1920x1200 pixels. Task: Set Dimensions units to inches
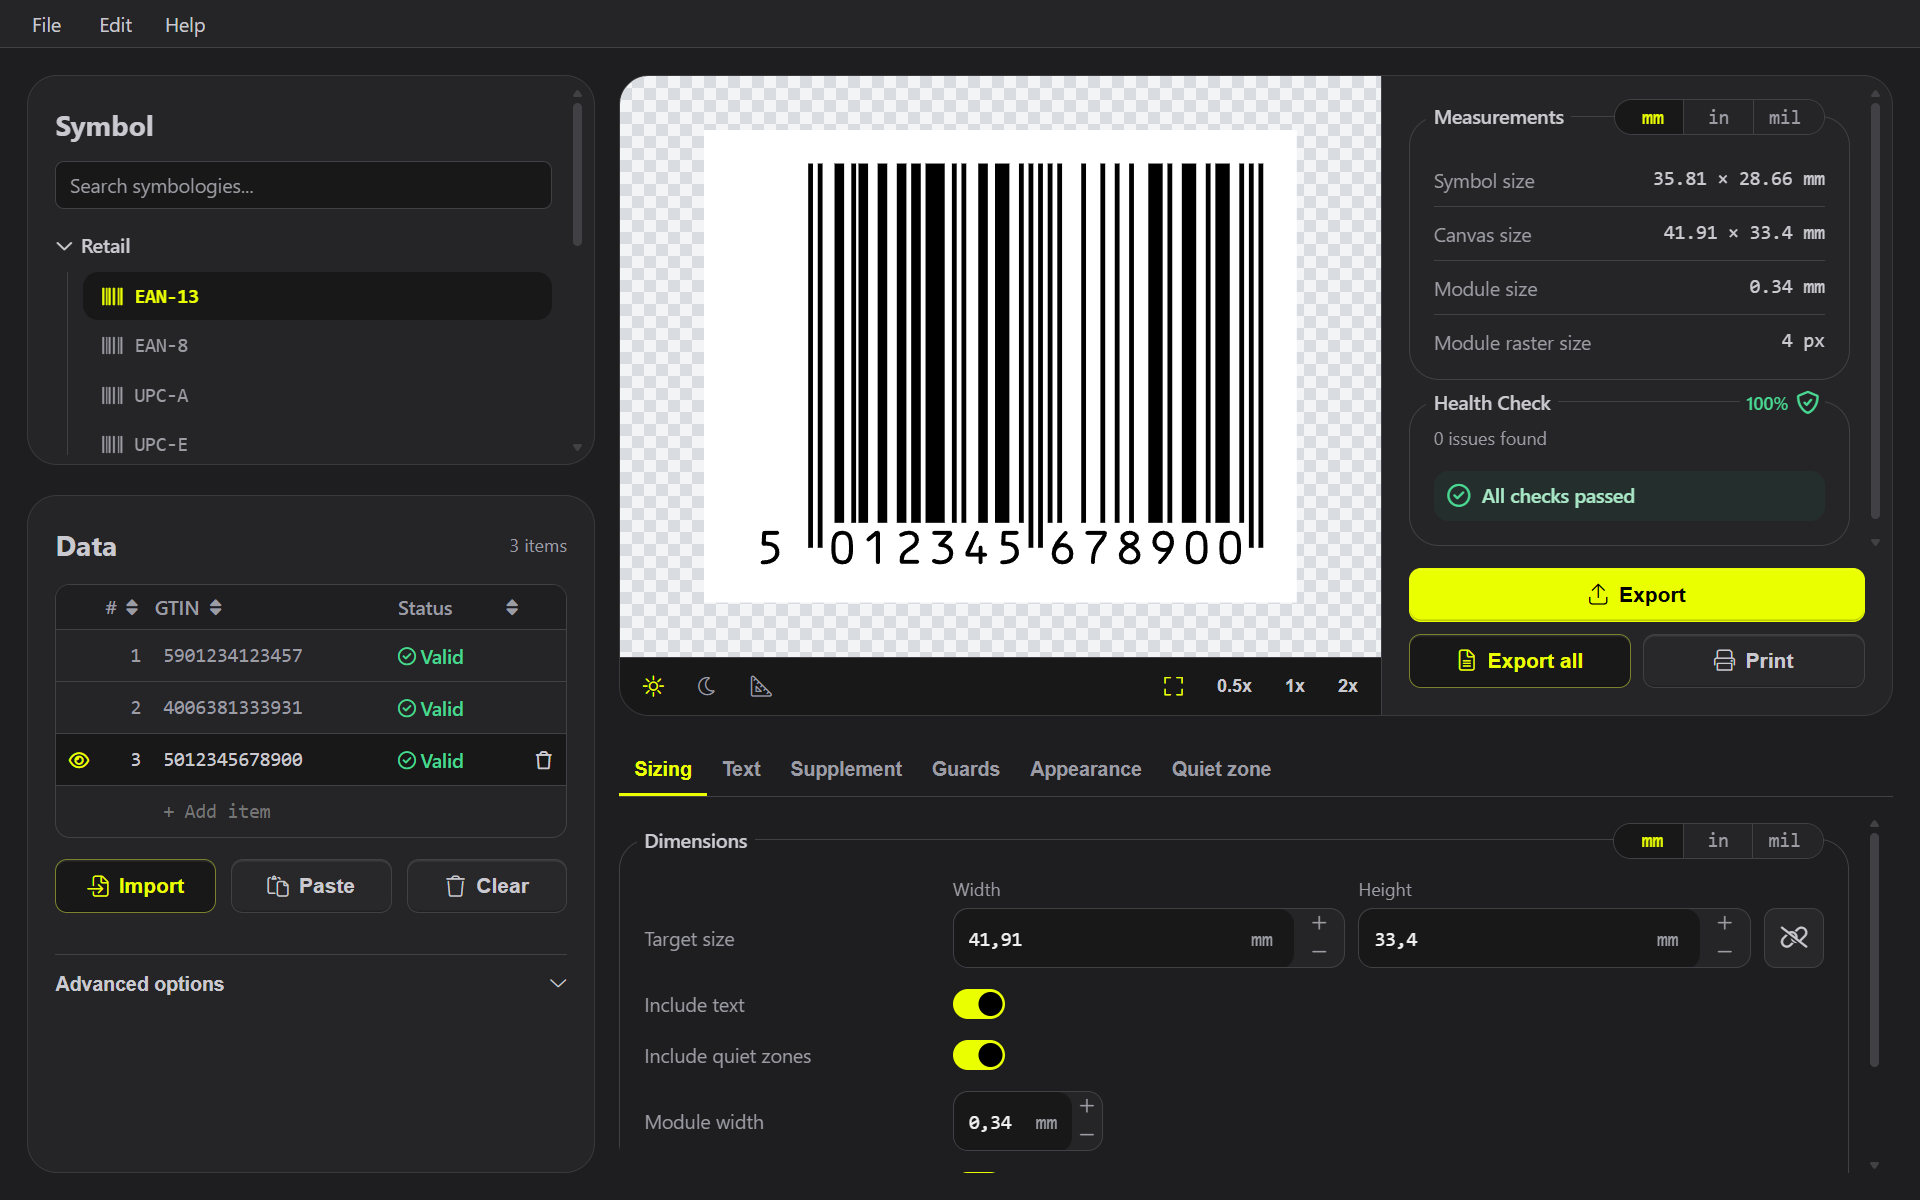[1718, 841]
